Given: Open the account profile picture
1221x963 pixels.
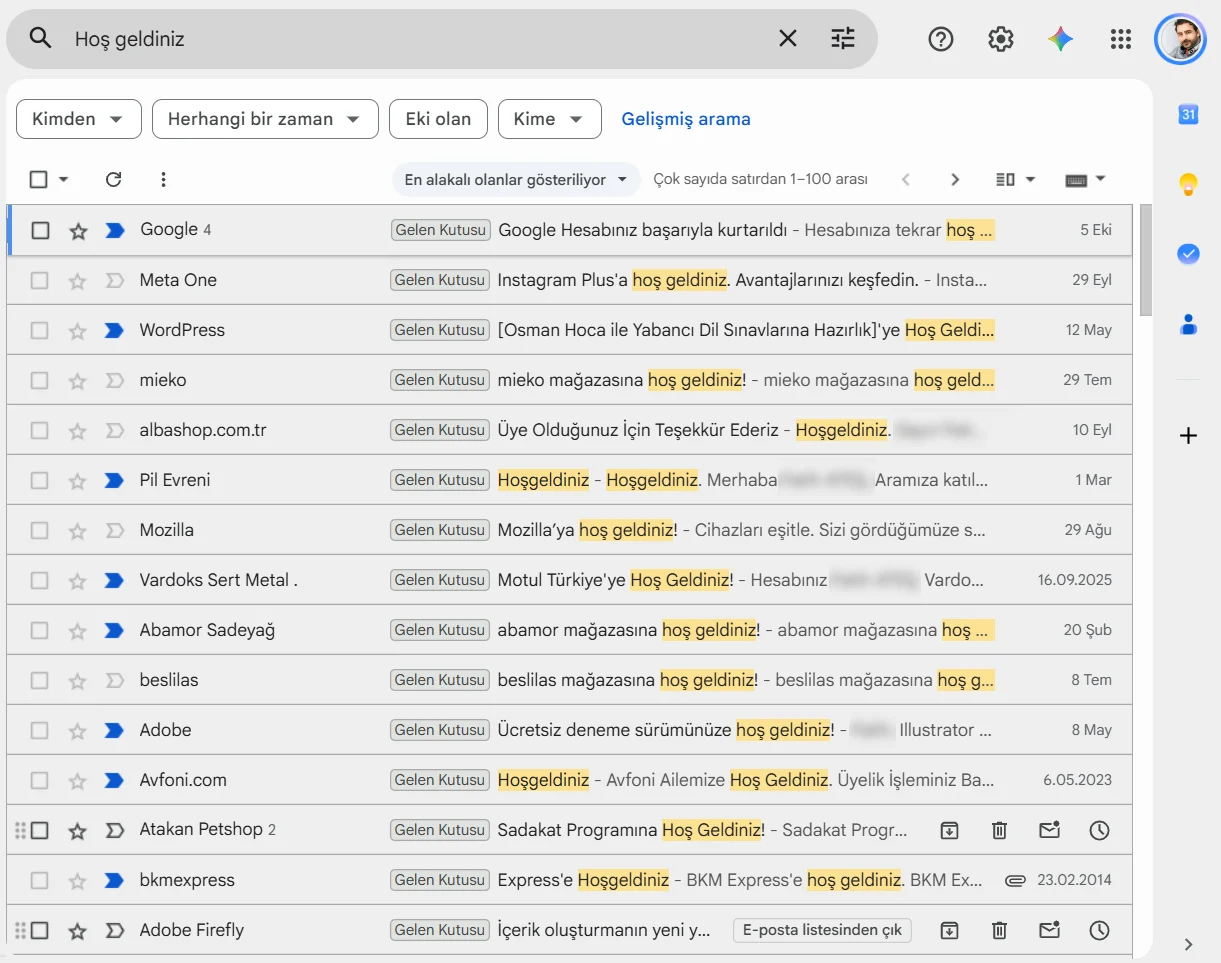Looking at the screenshot, I should click(1180, 39).
